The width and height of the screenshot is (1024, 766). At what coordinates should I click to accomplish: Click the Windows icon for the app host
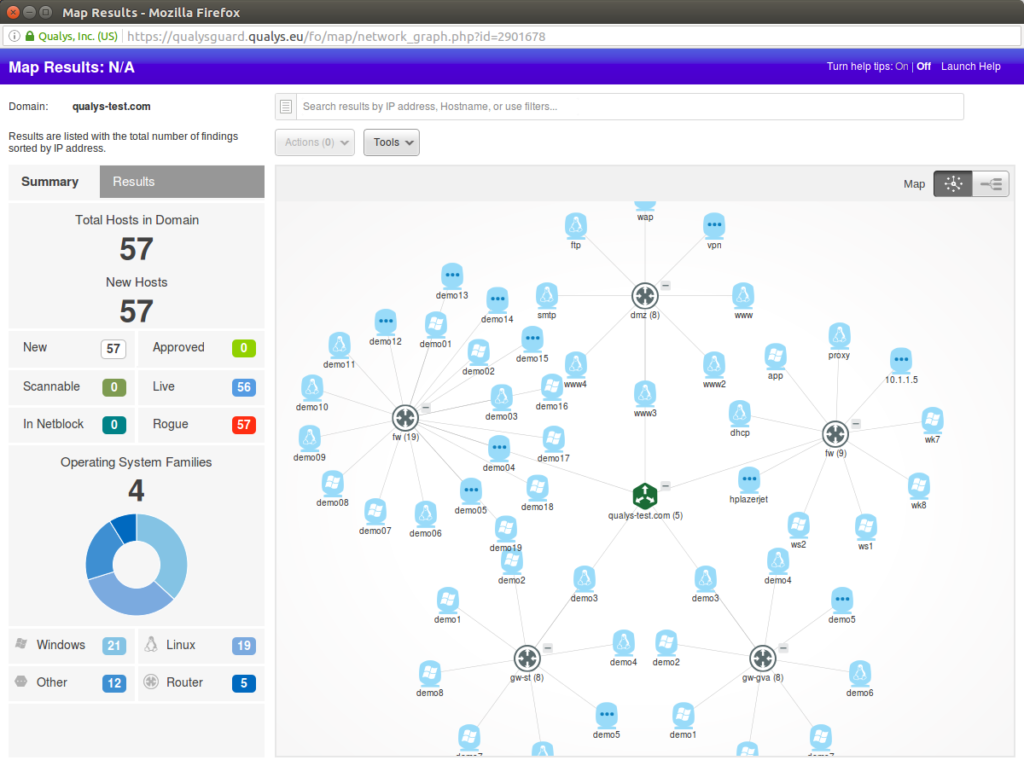[775, 356]
